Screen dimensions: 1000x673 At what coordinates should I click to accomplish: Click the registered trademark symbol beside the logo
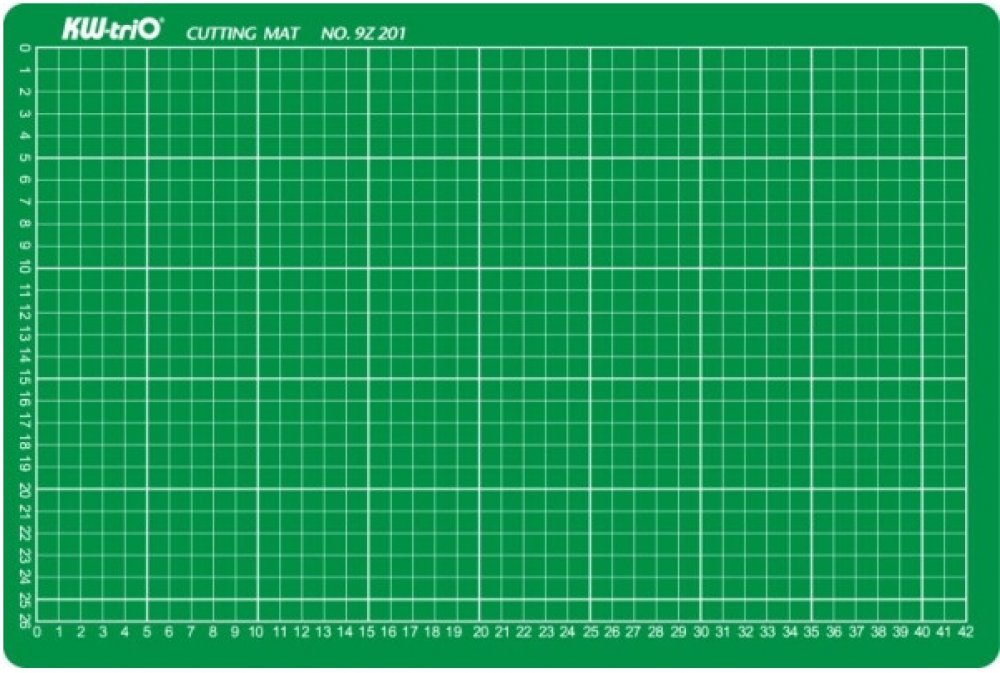163,21
